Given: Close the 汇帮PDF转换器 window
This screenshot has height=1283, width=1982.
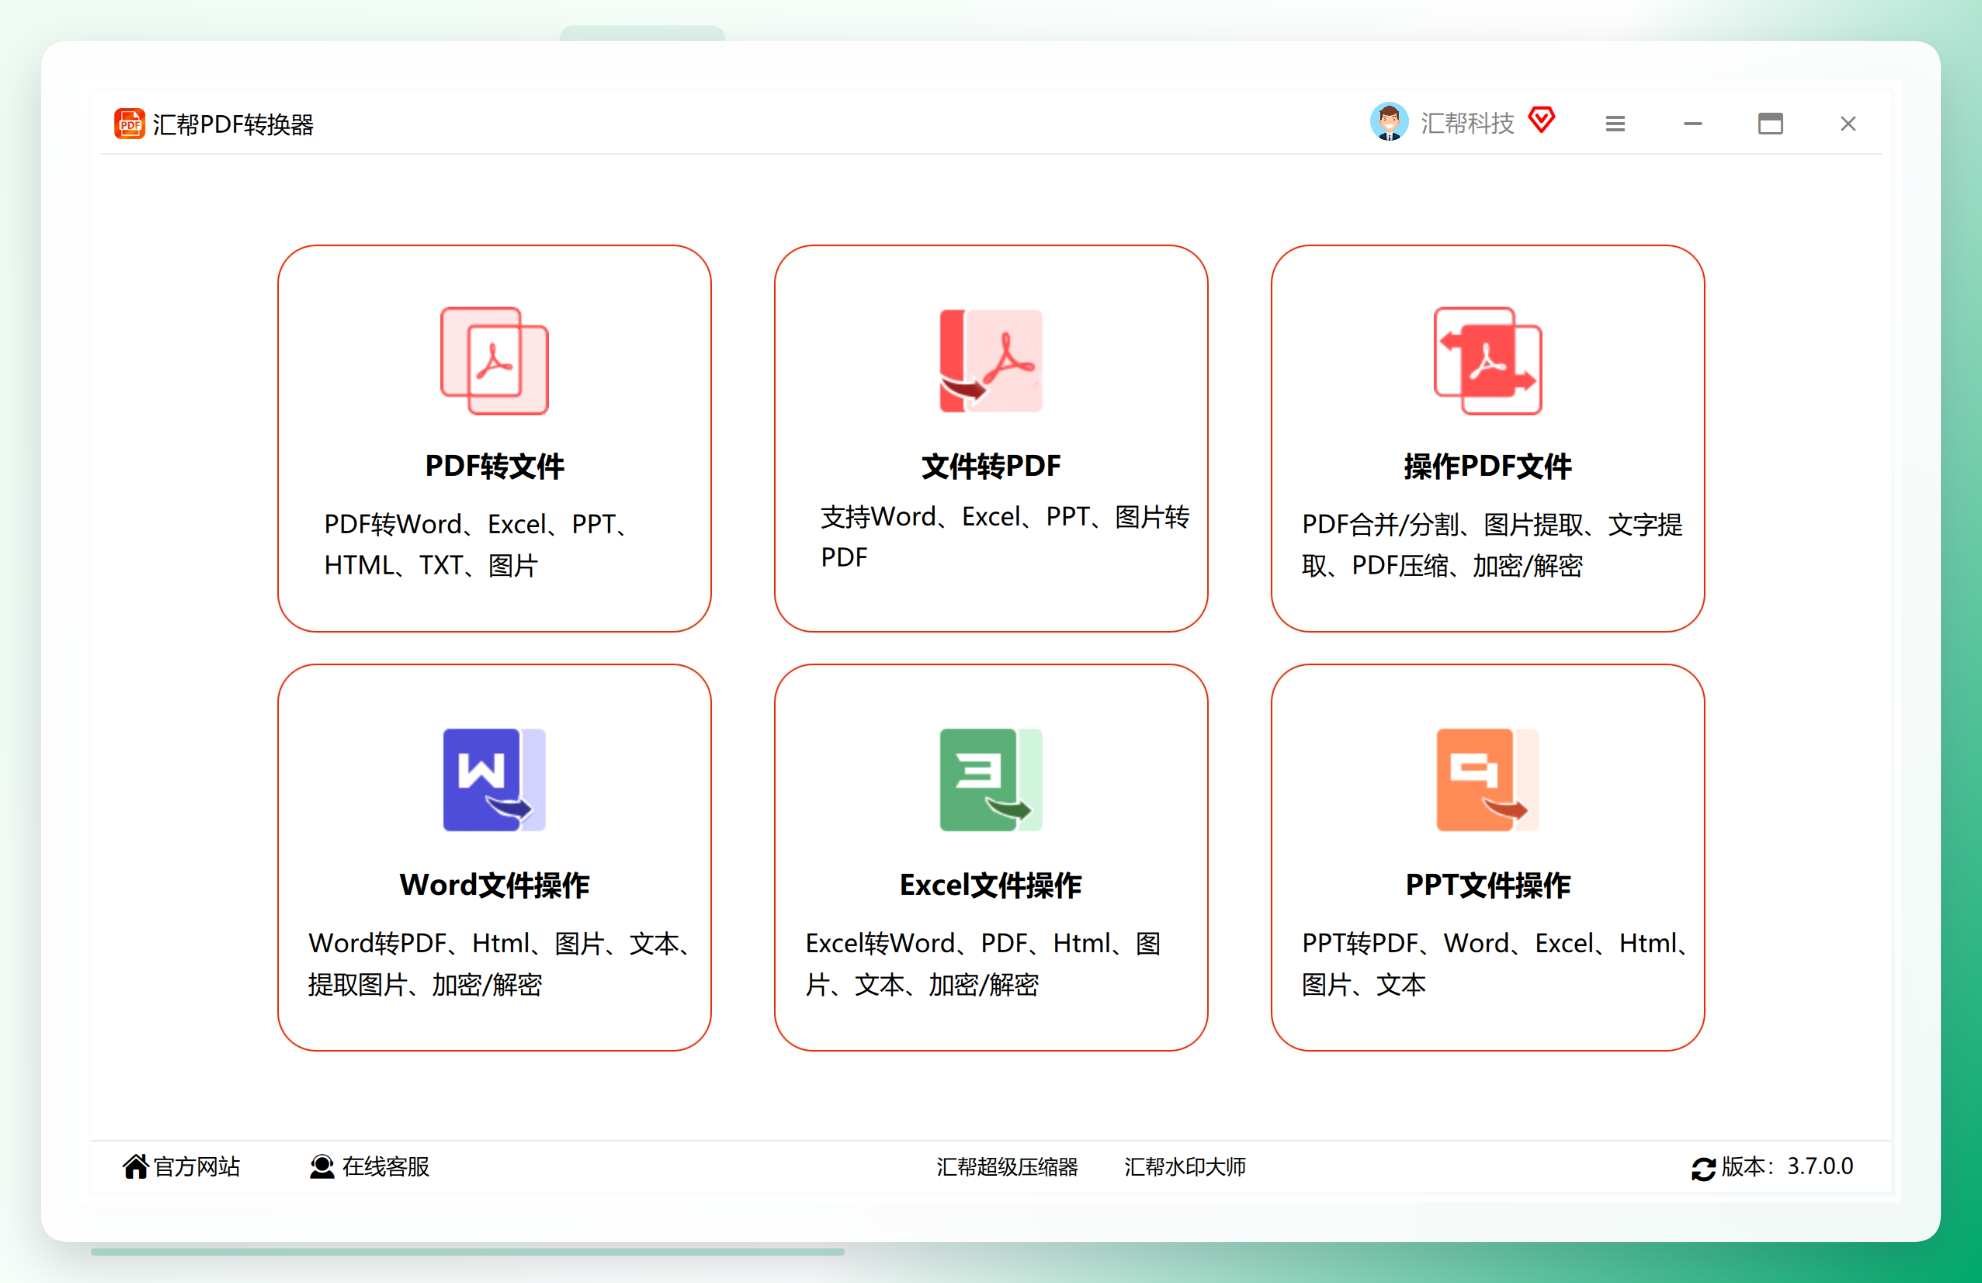Looking at the screenshot, I should [1848, 124].
